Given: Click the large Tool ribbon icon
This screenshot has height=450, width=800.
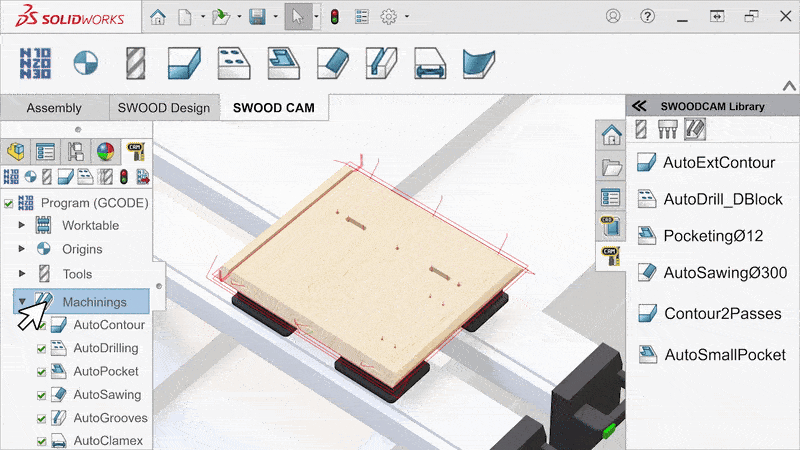Looking at the screenshot, I should click(136, 63).
